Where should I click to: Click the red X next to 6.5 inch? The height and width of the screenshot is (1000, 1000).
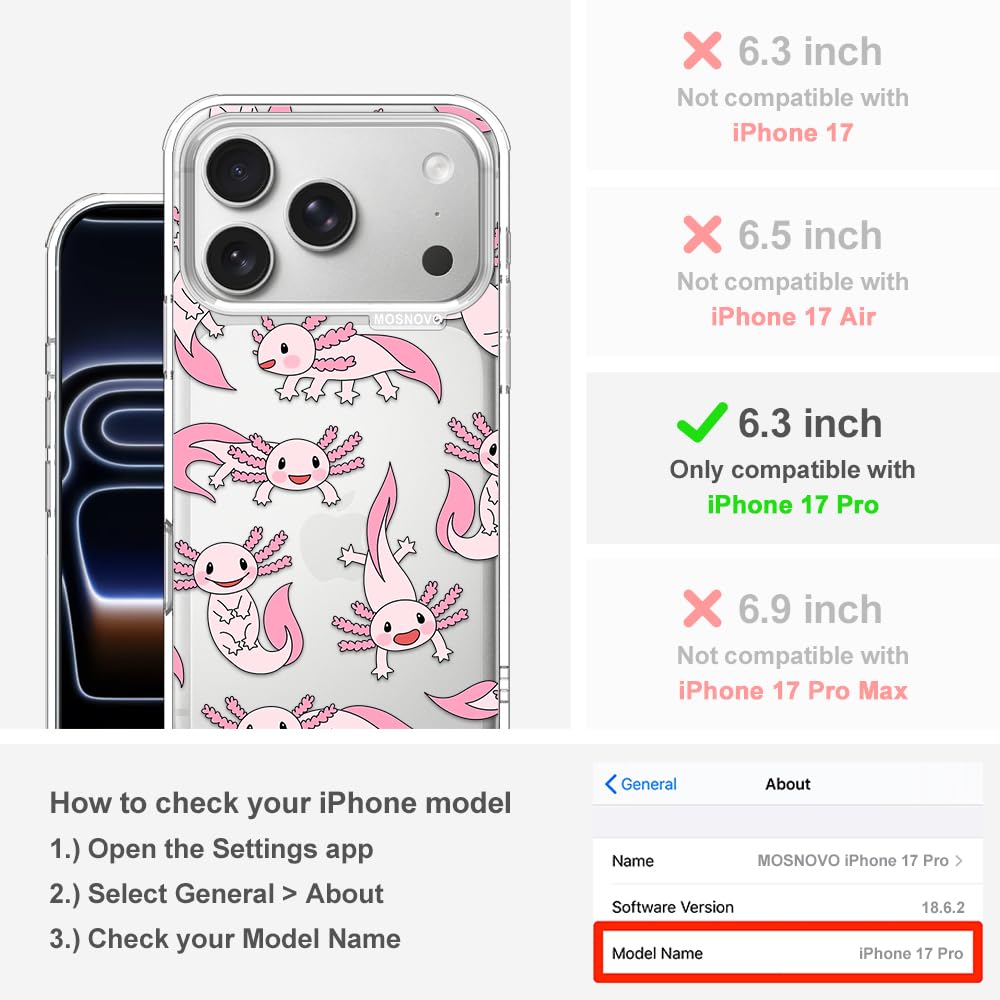(x=702, y=234)
